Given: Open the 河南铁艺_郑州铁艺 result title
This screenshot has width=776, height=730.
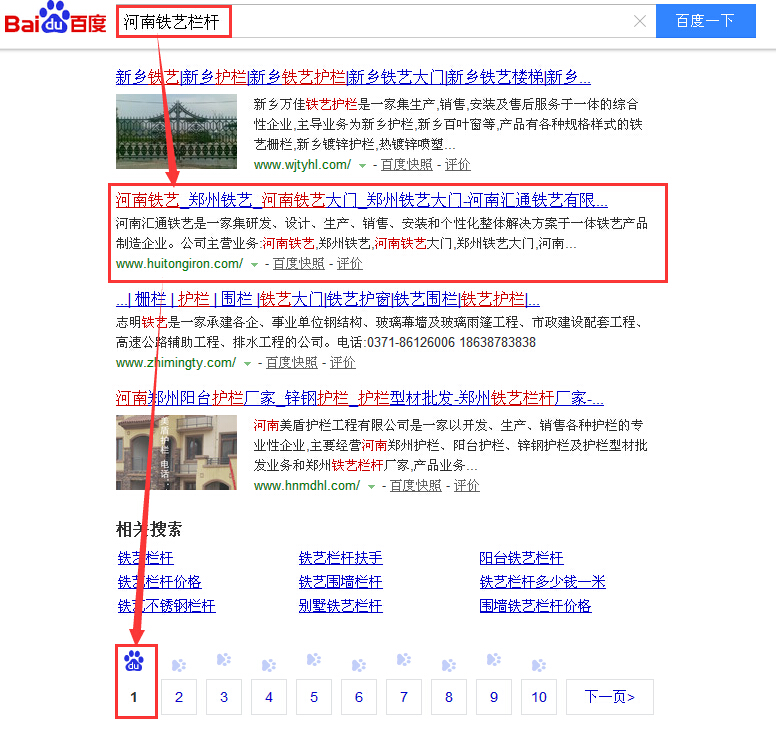Looking at the screenshot, I should [x=361, y=200].
